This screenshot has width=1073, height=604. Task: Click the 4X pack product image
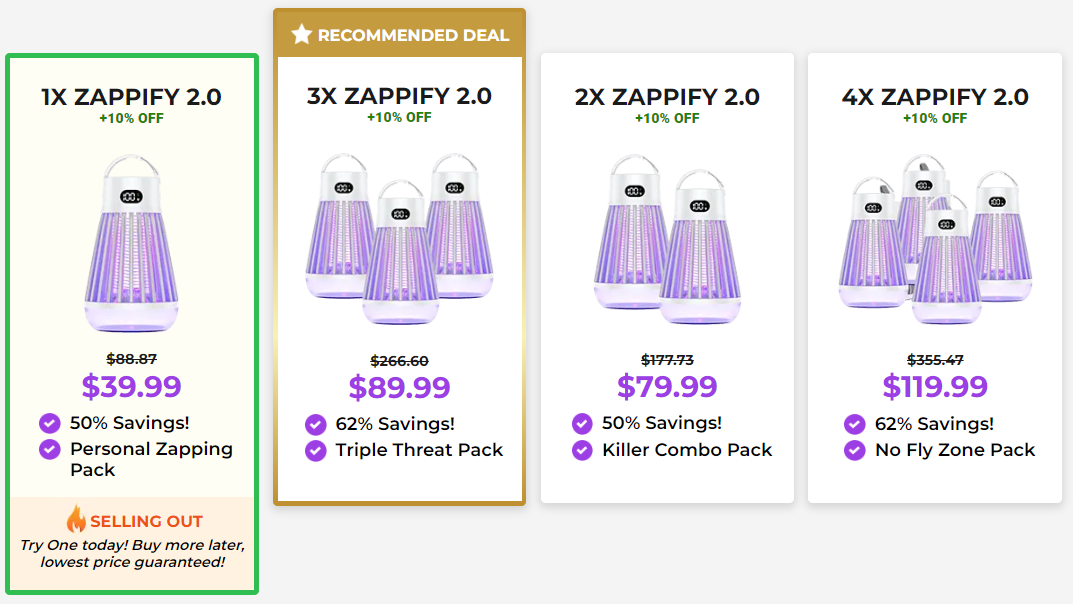934,240
